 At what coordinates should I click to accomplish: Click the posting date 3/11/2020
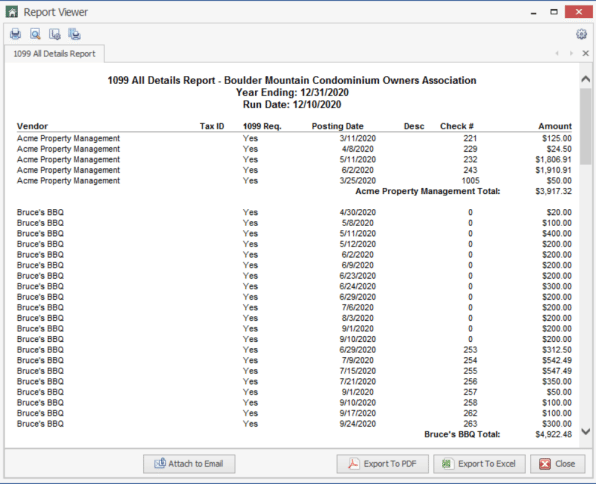[357, 138]
